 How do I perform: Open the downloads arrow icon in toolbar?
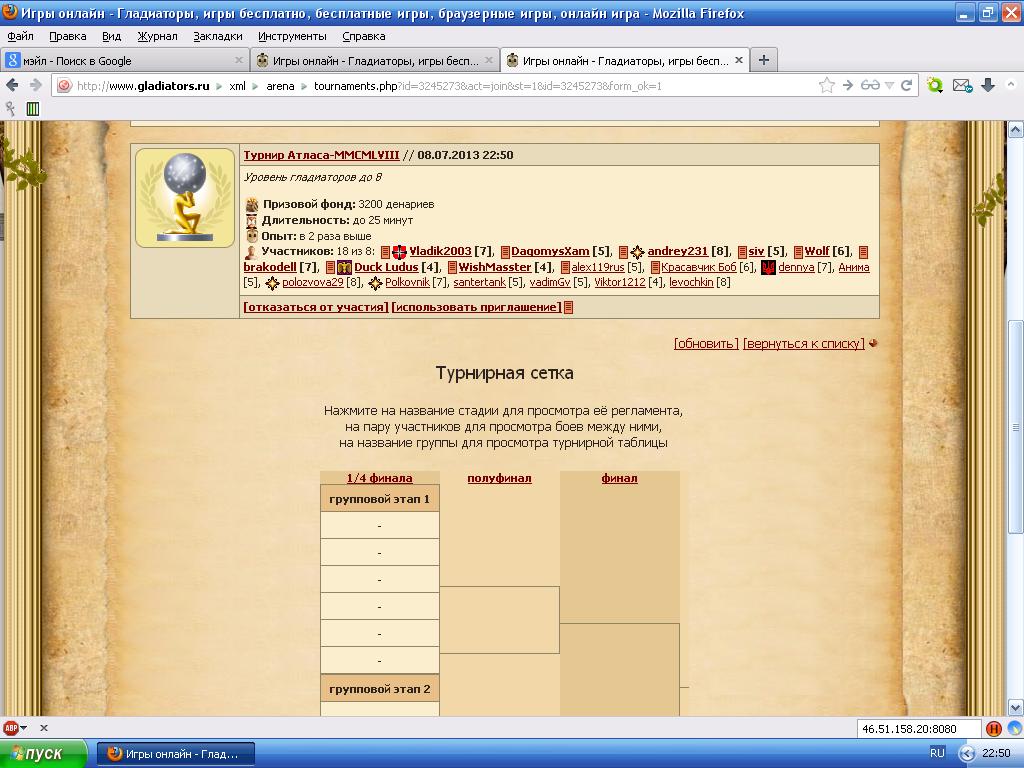(988, 86)
